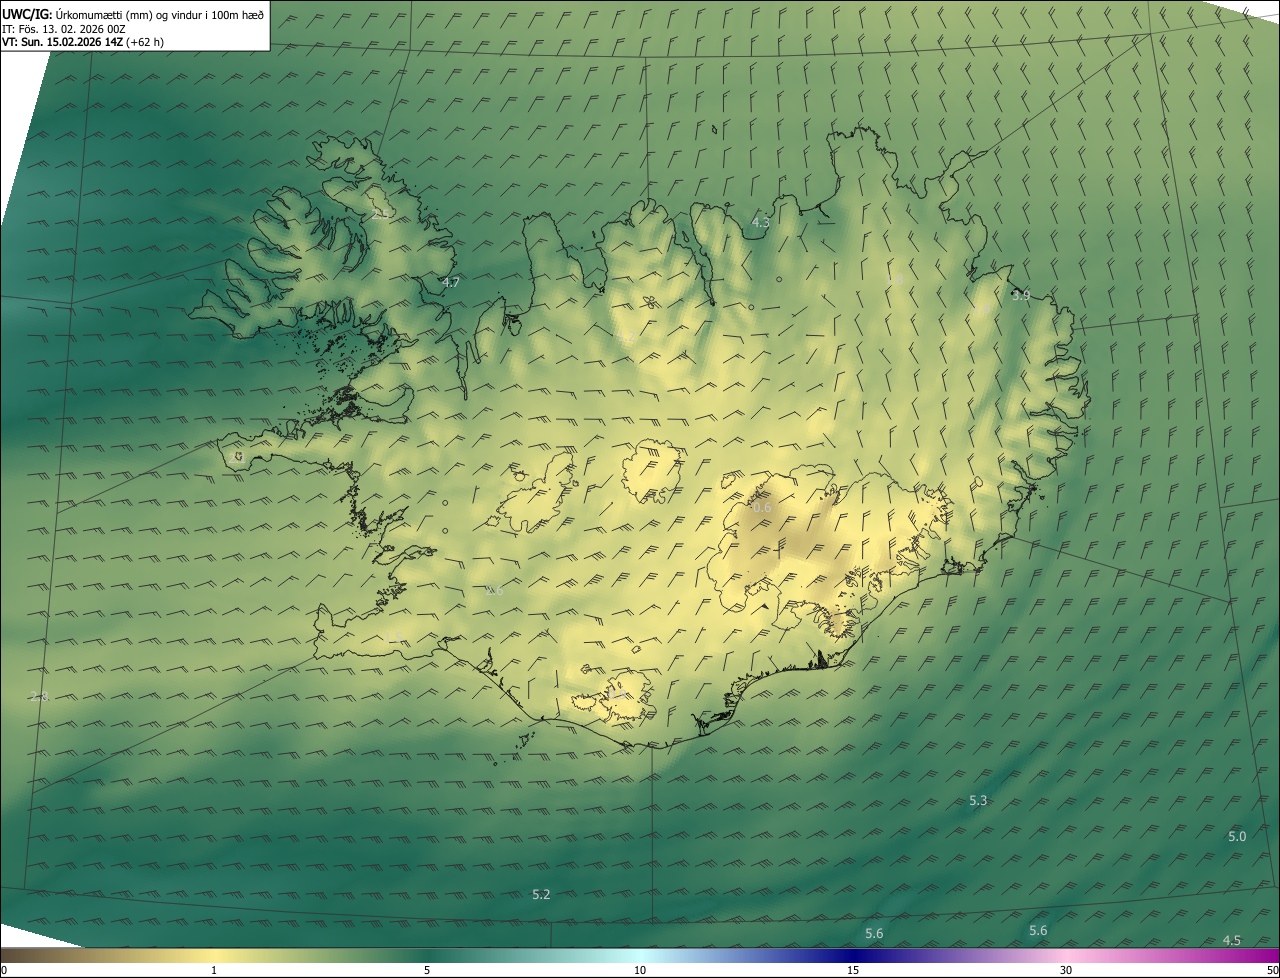The image size is (1280, 978).
Task: Click the 5.2 value over the ocean
Action: 541,894
